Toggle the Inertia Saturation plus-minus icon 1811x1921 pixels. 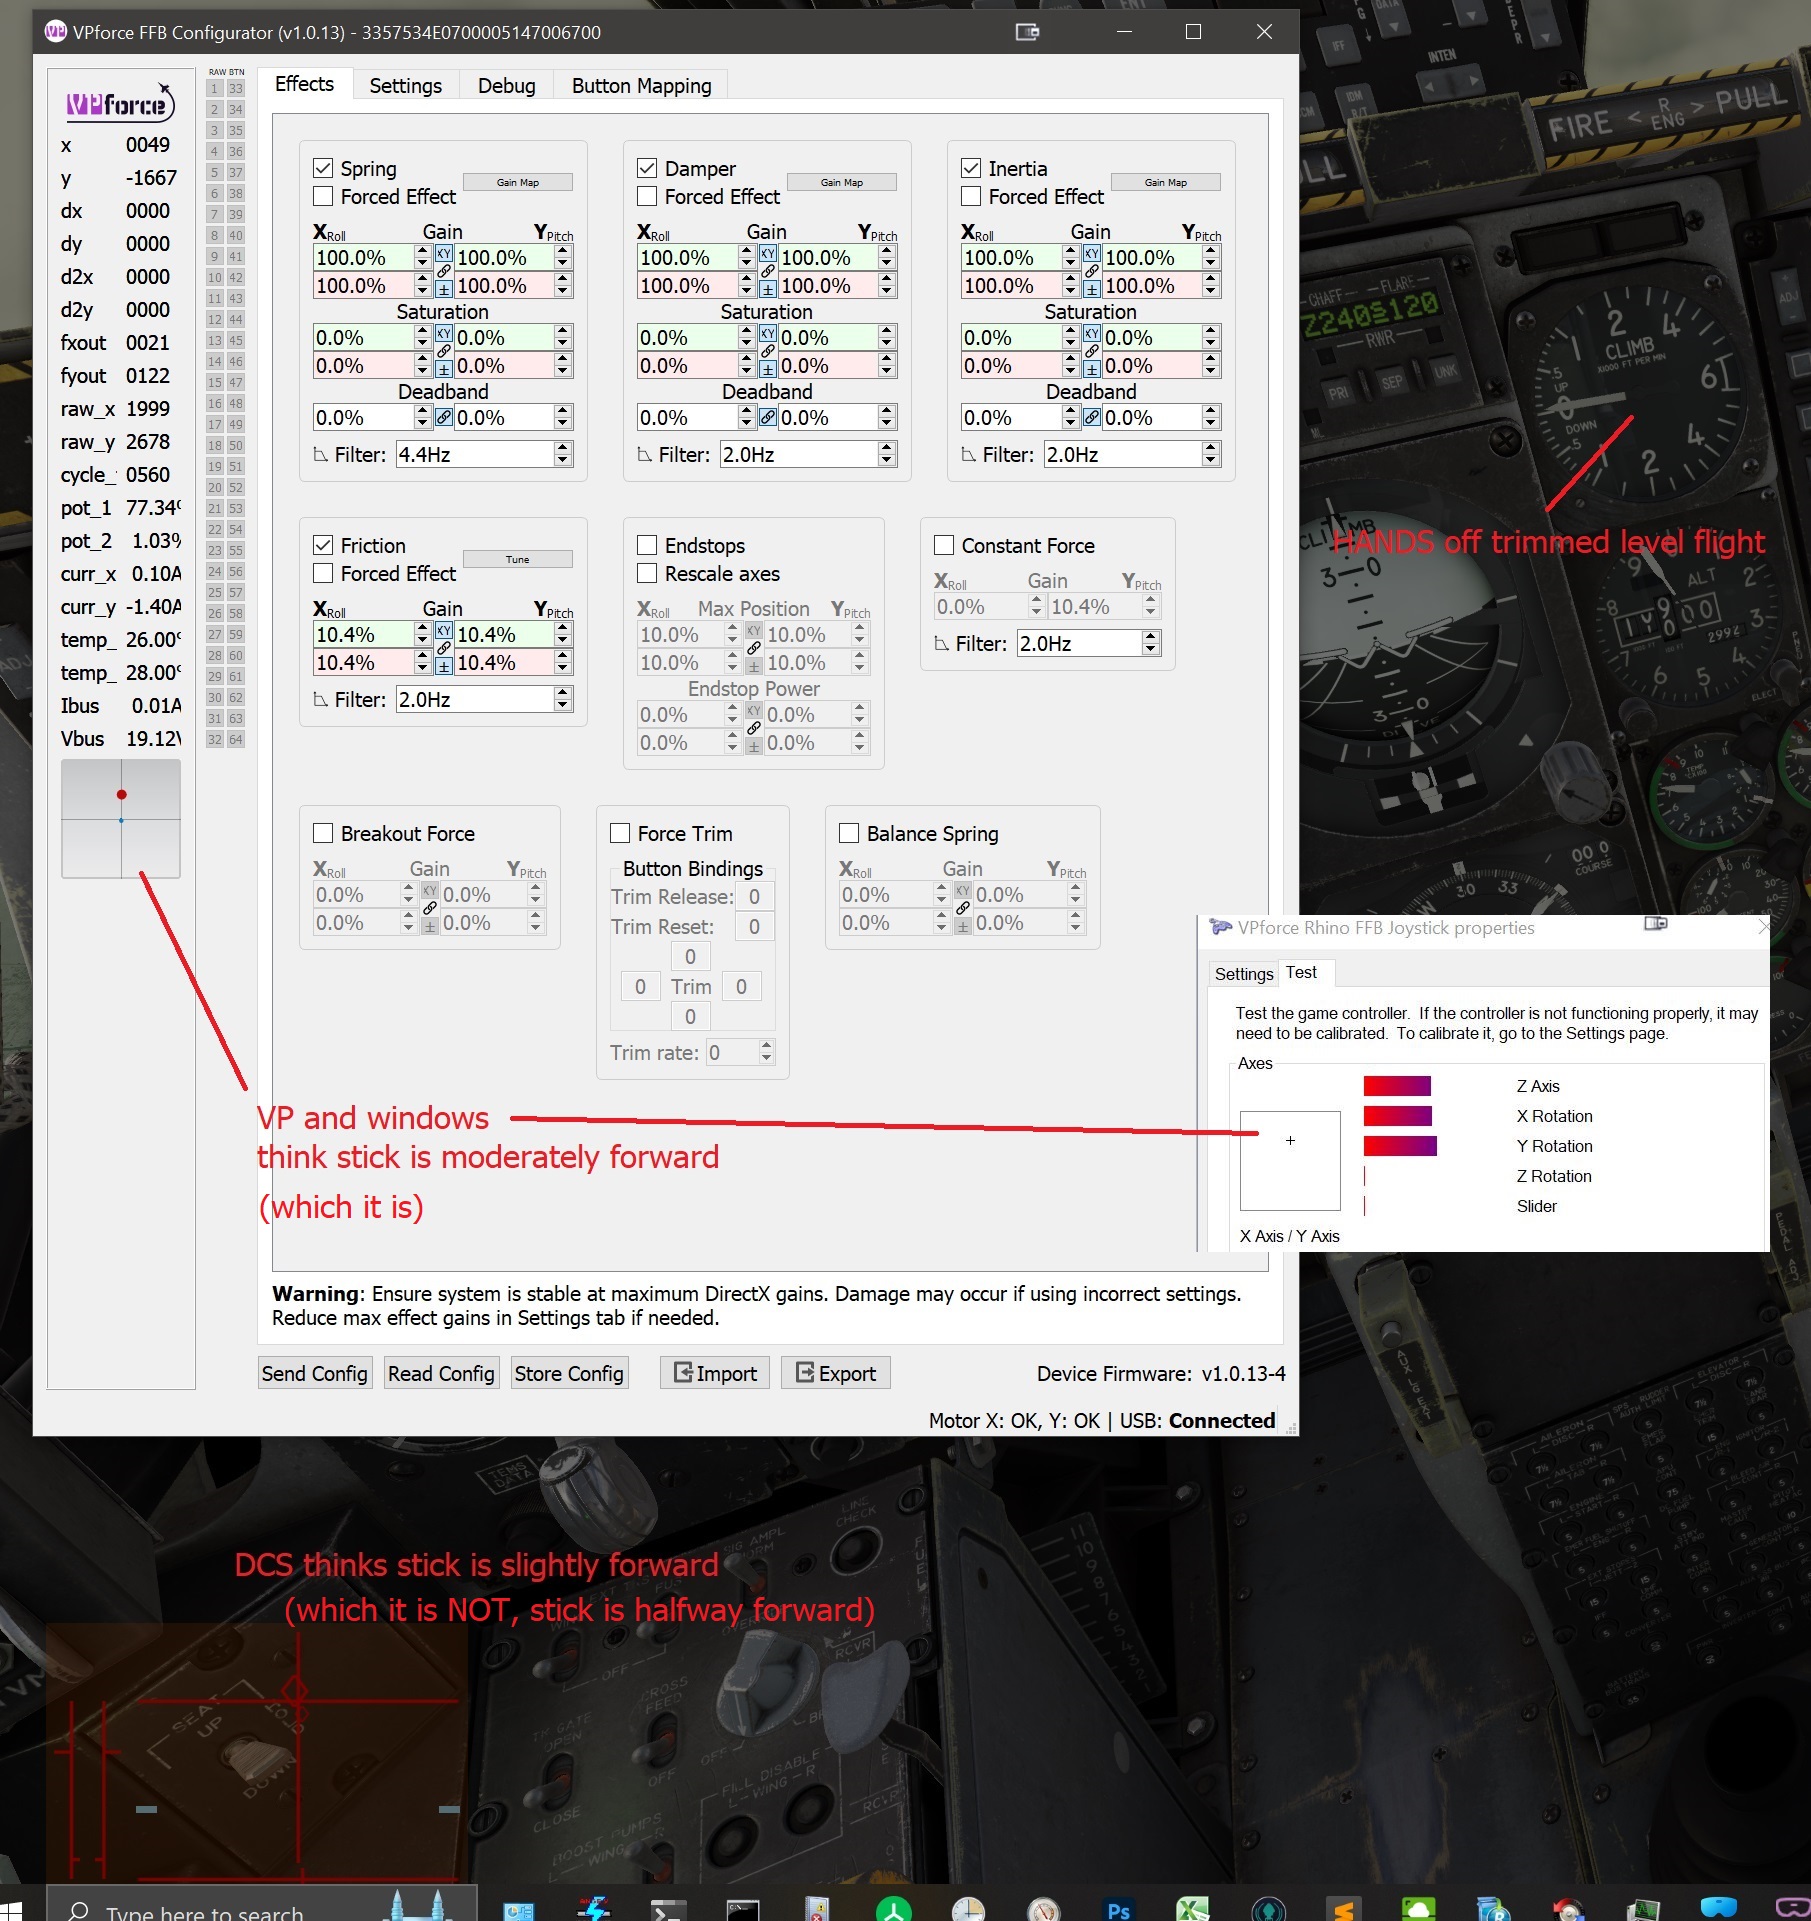pyautogui.click(x=1091, y=368)
